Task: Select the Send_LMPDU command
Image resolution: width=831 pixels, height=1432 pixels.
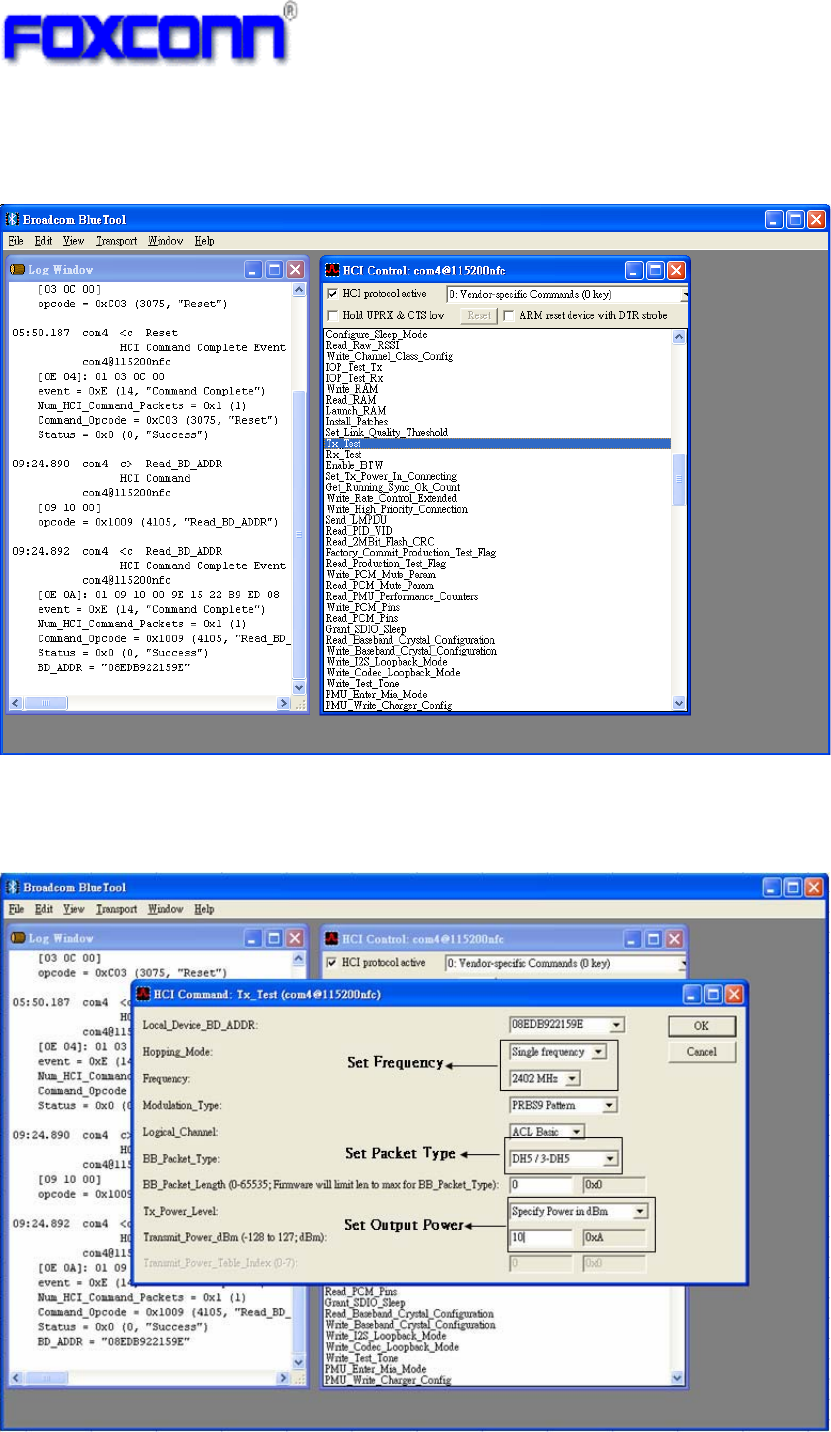Action: (355, 520)
